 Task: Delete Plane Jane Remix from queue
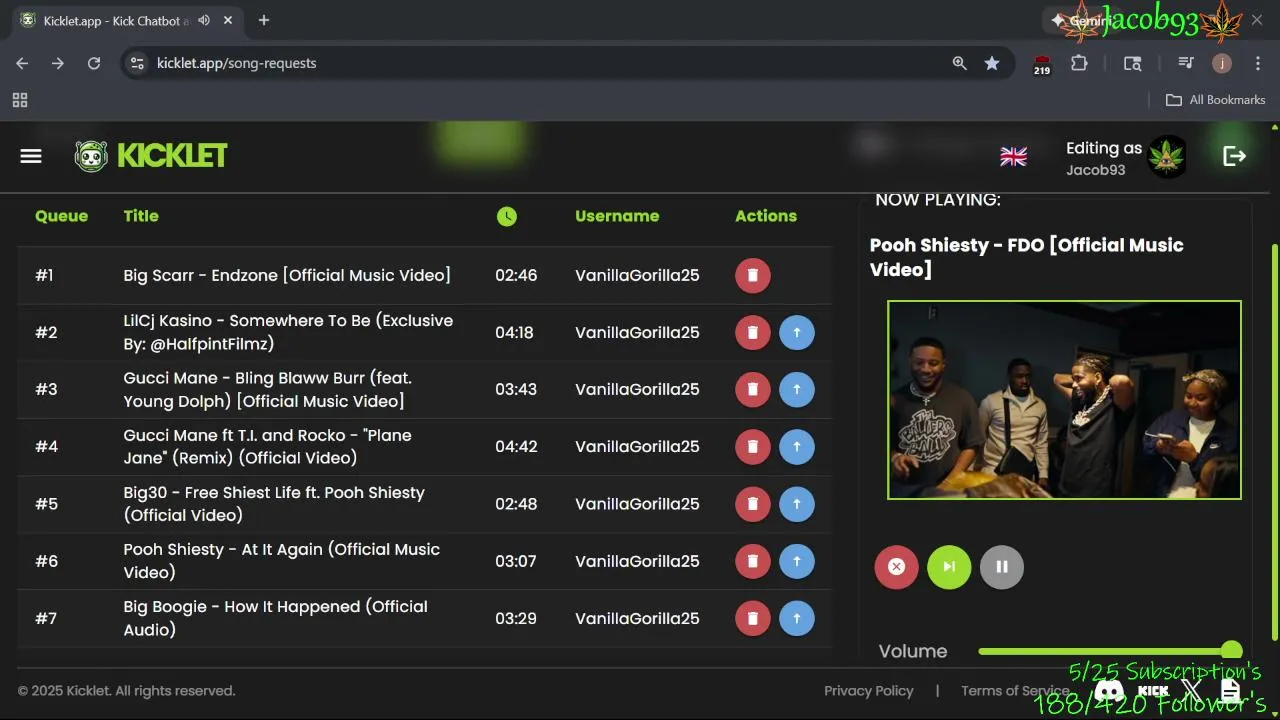753,446
